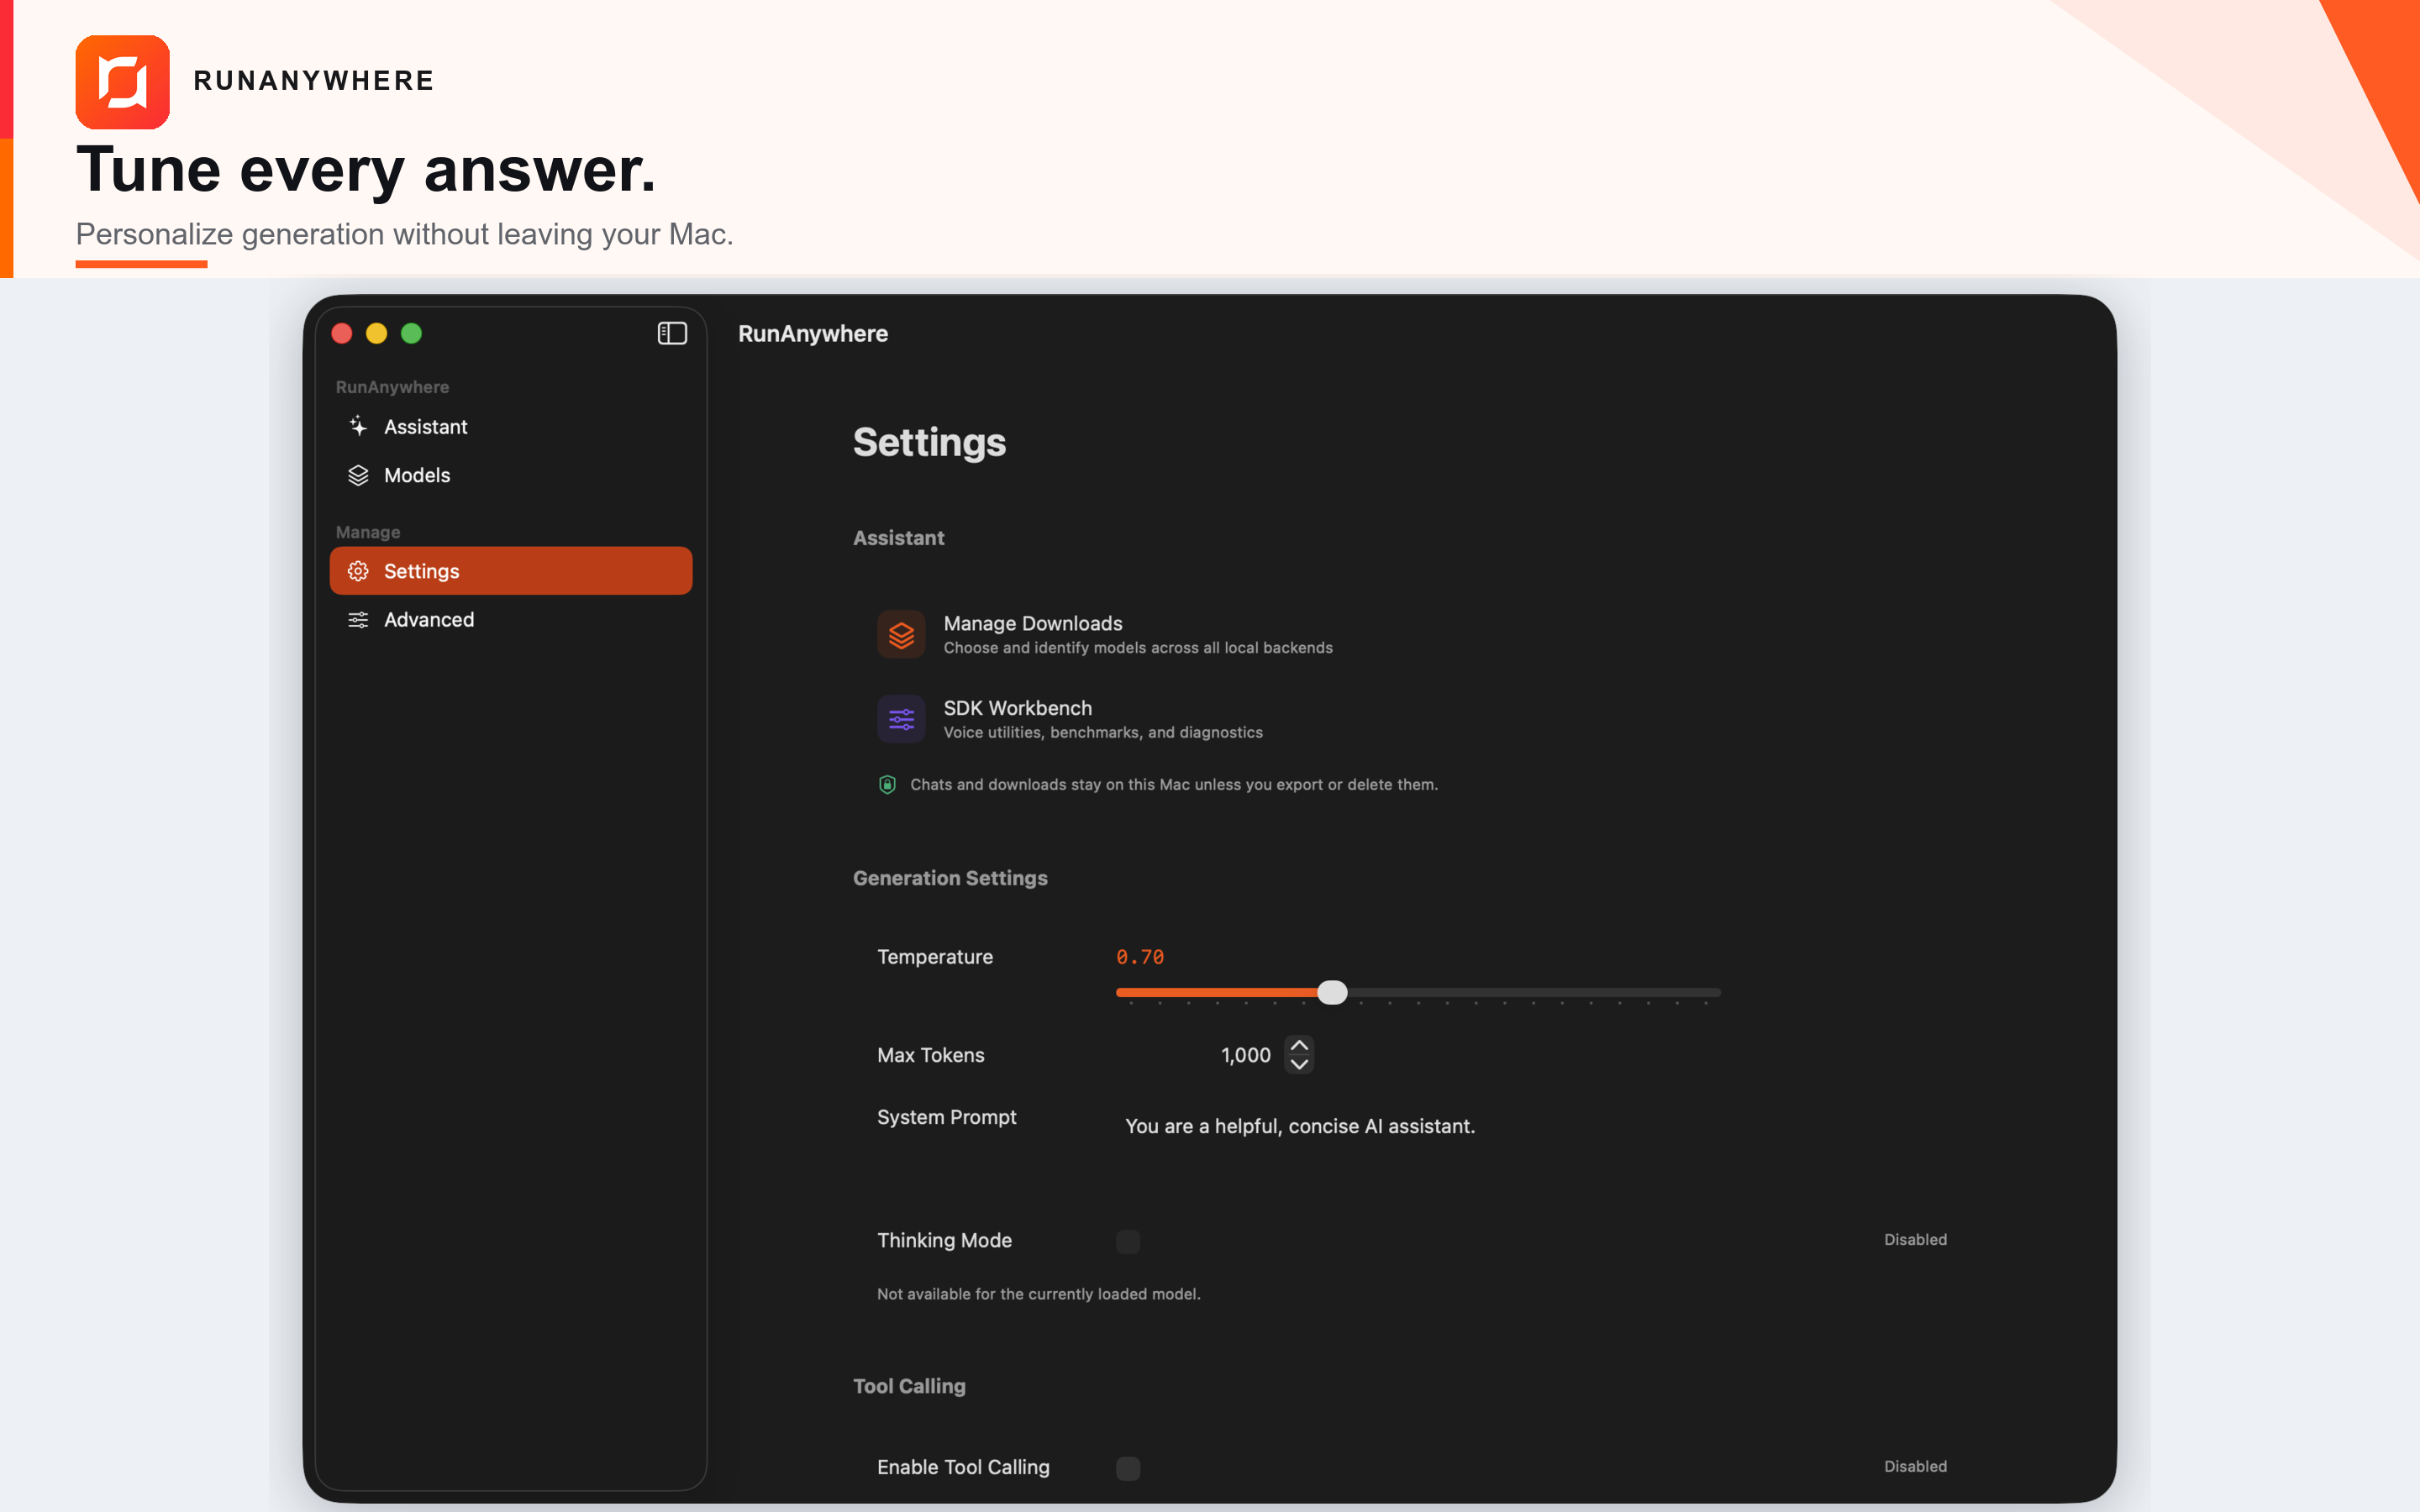Click the Max Tokens value 1,000
This screenshot has height=1512, width=2420.
click(1246, 1055)
